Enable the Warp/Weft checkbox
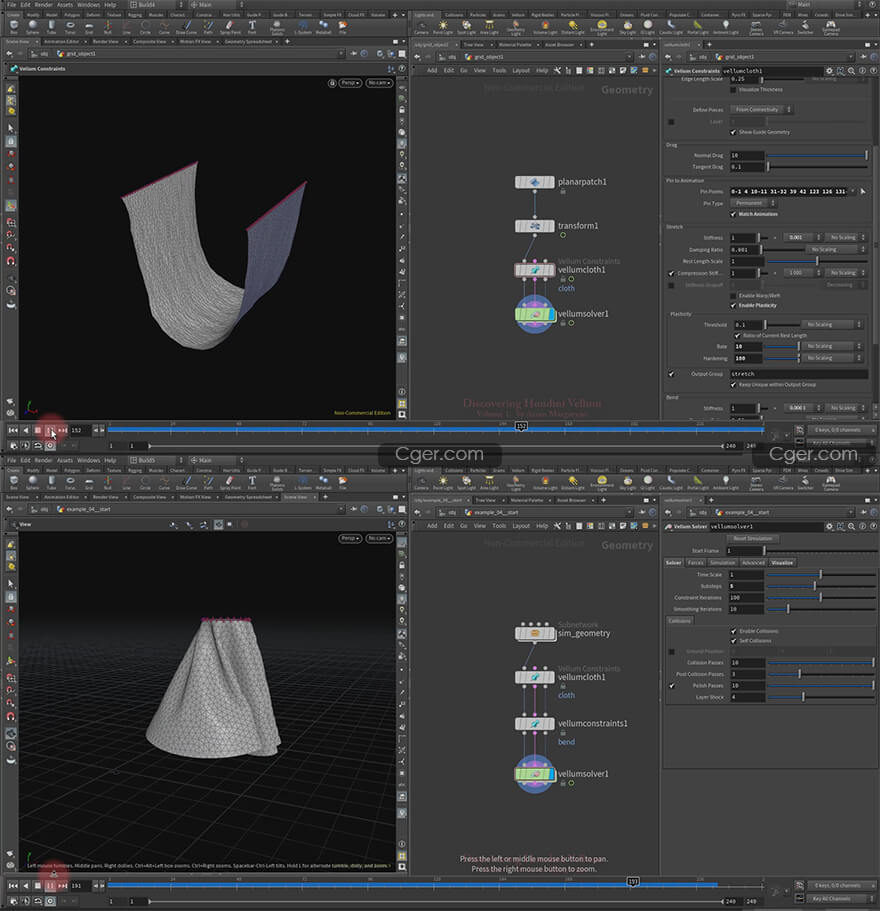Screen dimensions: 880x911 (x=733, y=296)
